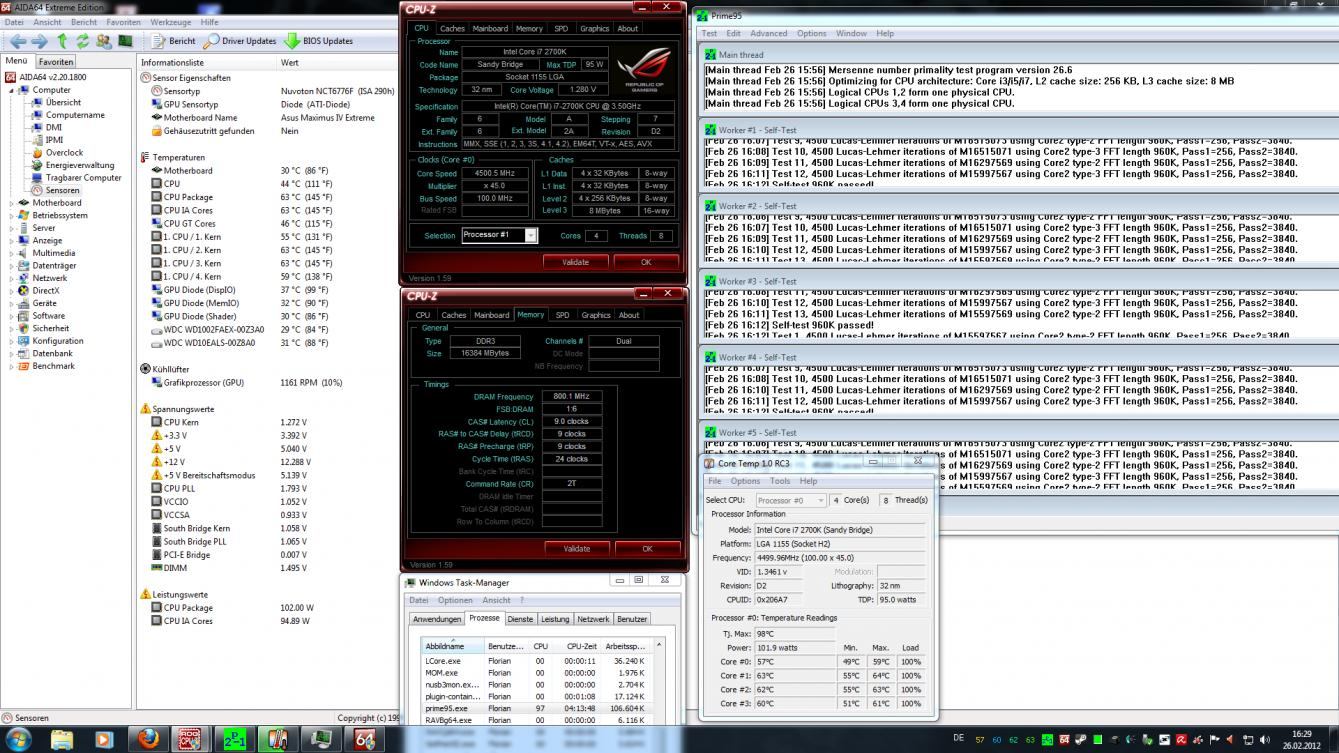
Task: Sort by the CPU-Zeit column in Task-Manager
Action: pyautogui.click(x=581, y=646)
